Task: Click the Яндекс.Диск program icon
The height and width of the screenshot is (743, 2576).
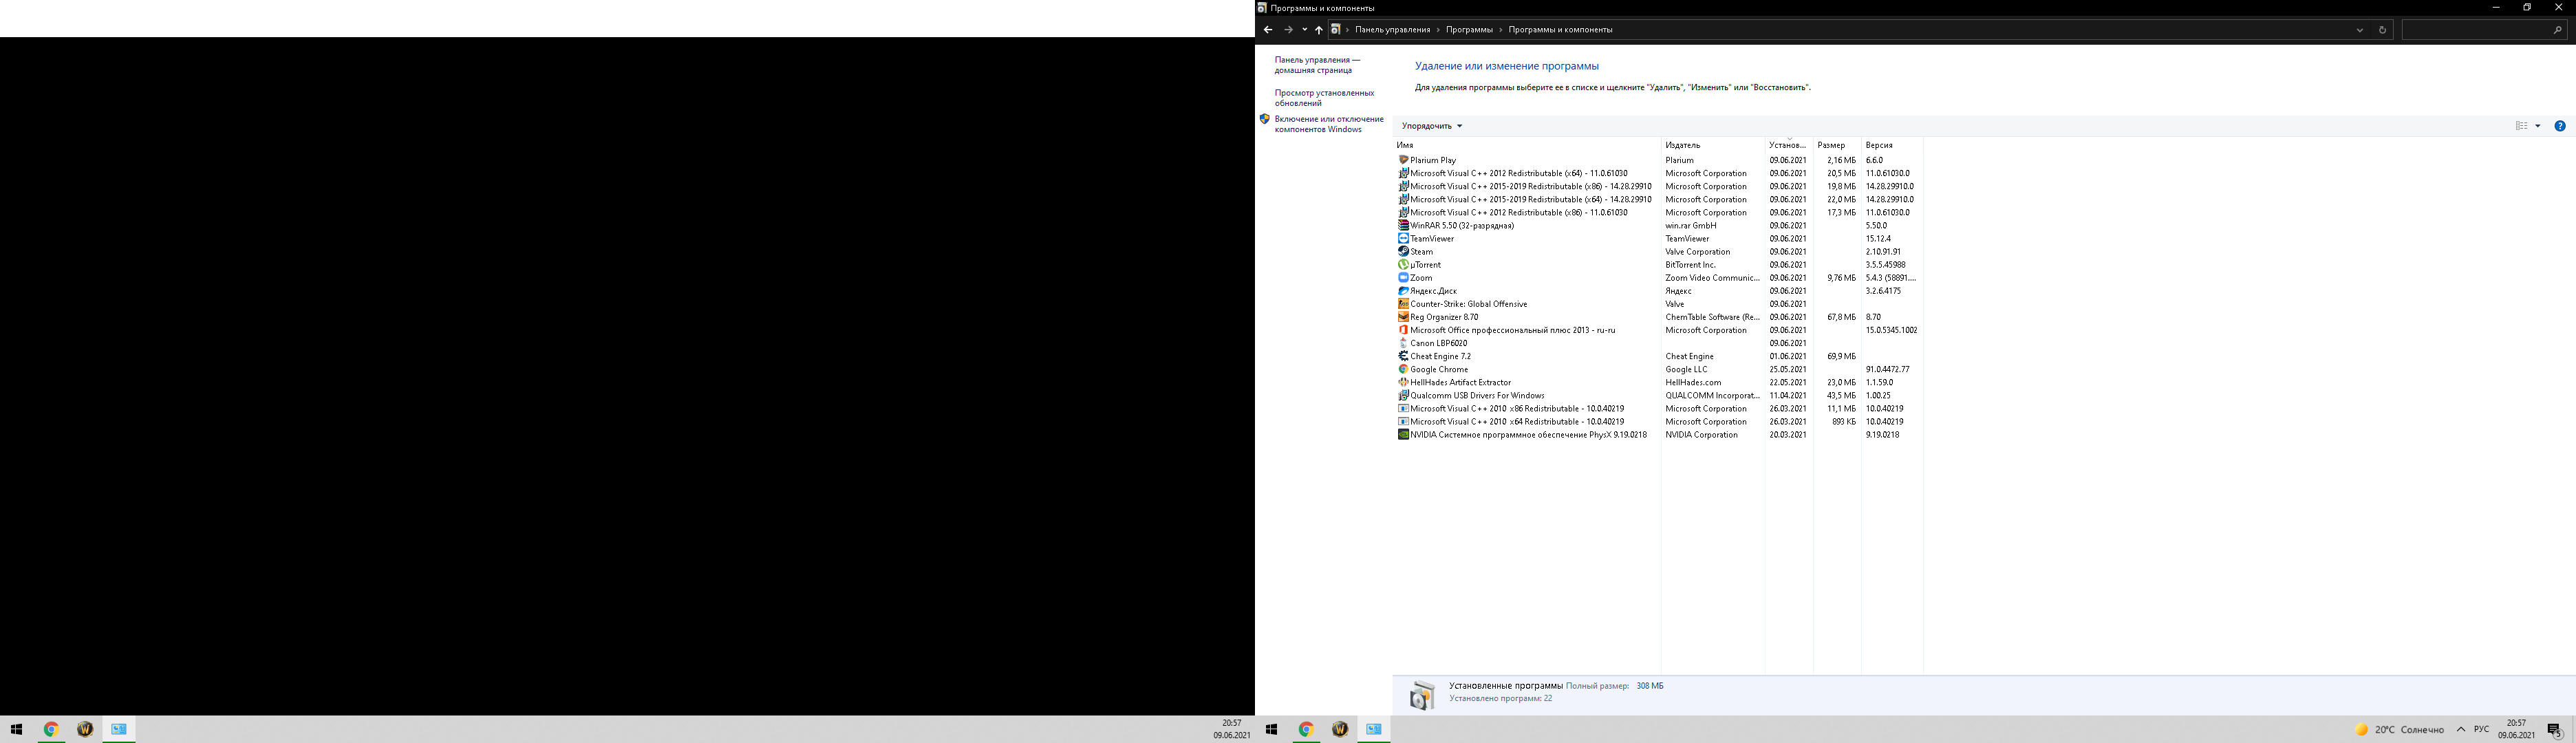Action: pos(1403,290)
